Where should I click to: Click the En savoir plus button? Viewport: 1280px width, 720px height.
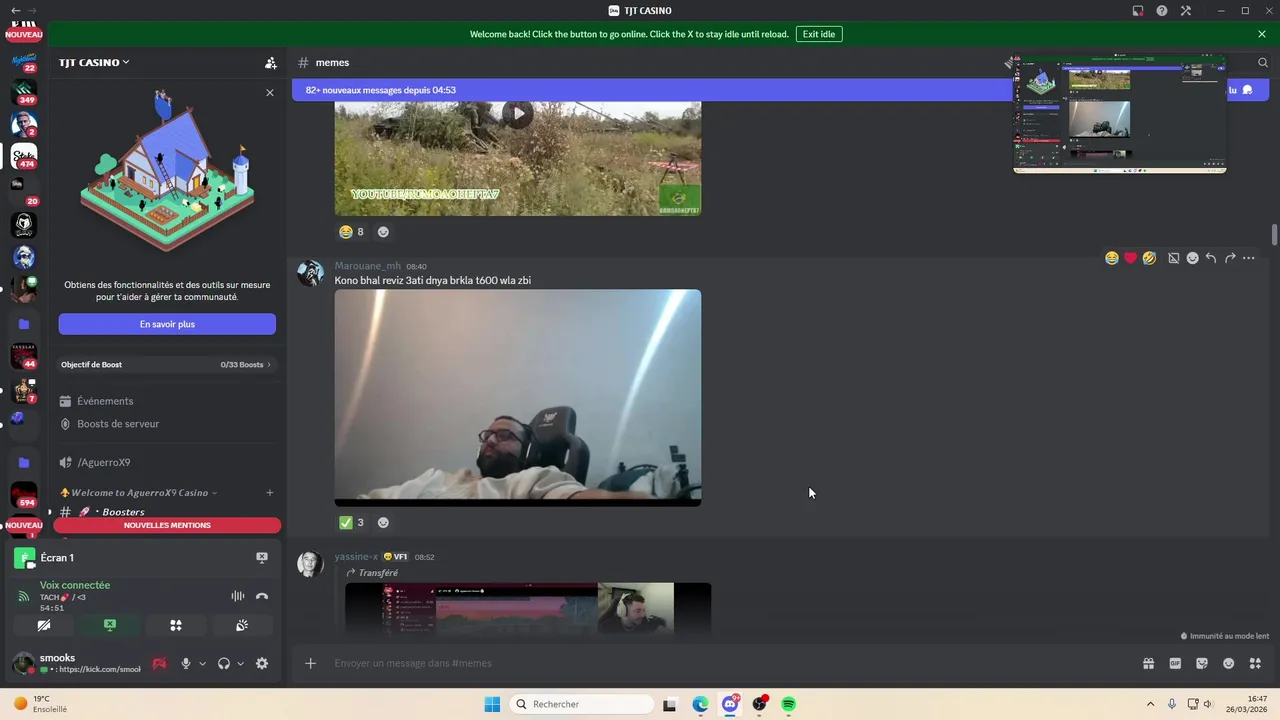[167, 324]
